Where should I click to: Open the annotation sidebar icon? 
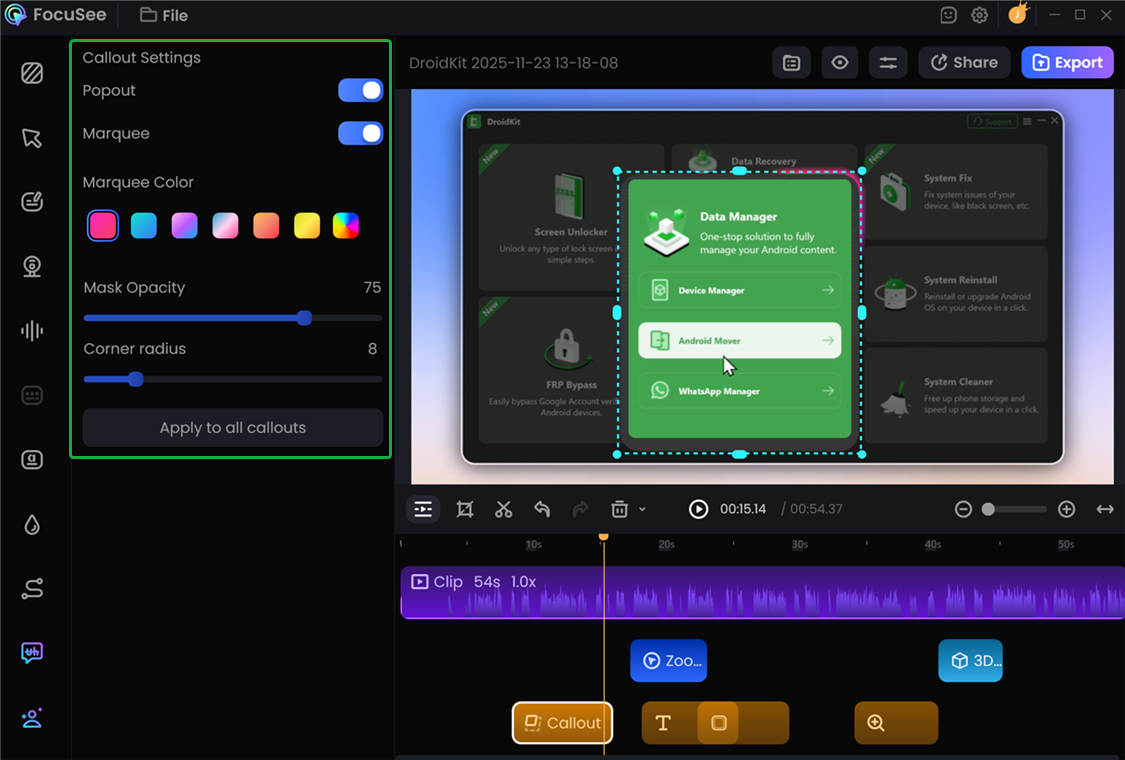click(x=32, y=202)
